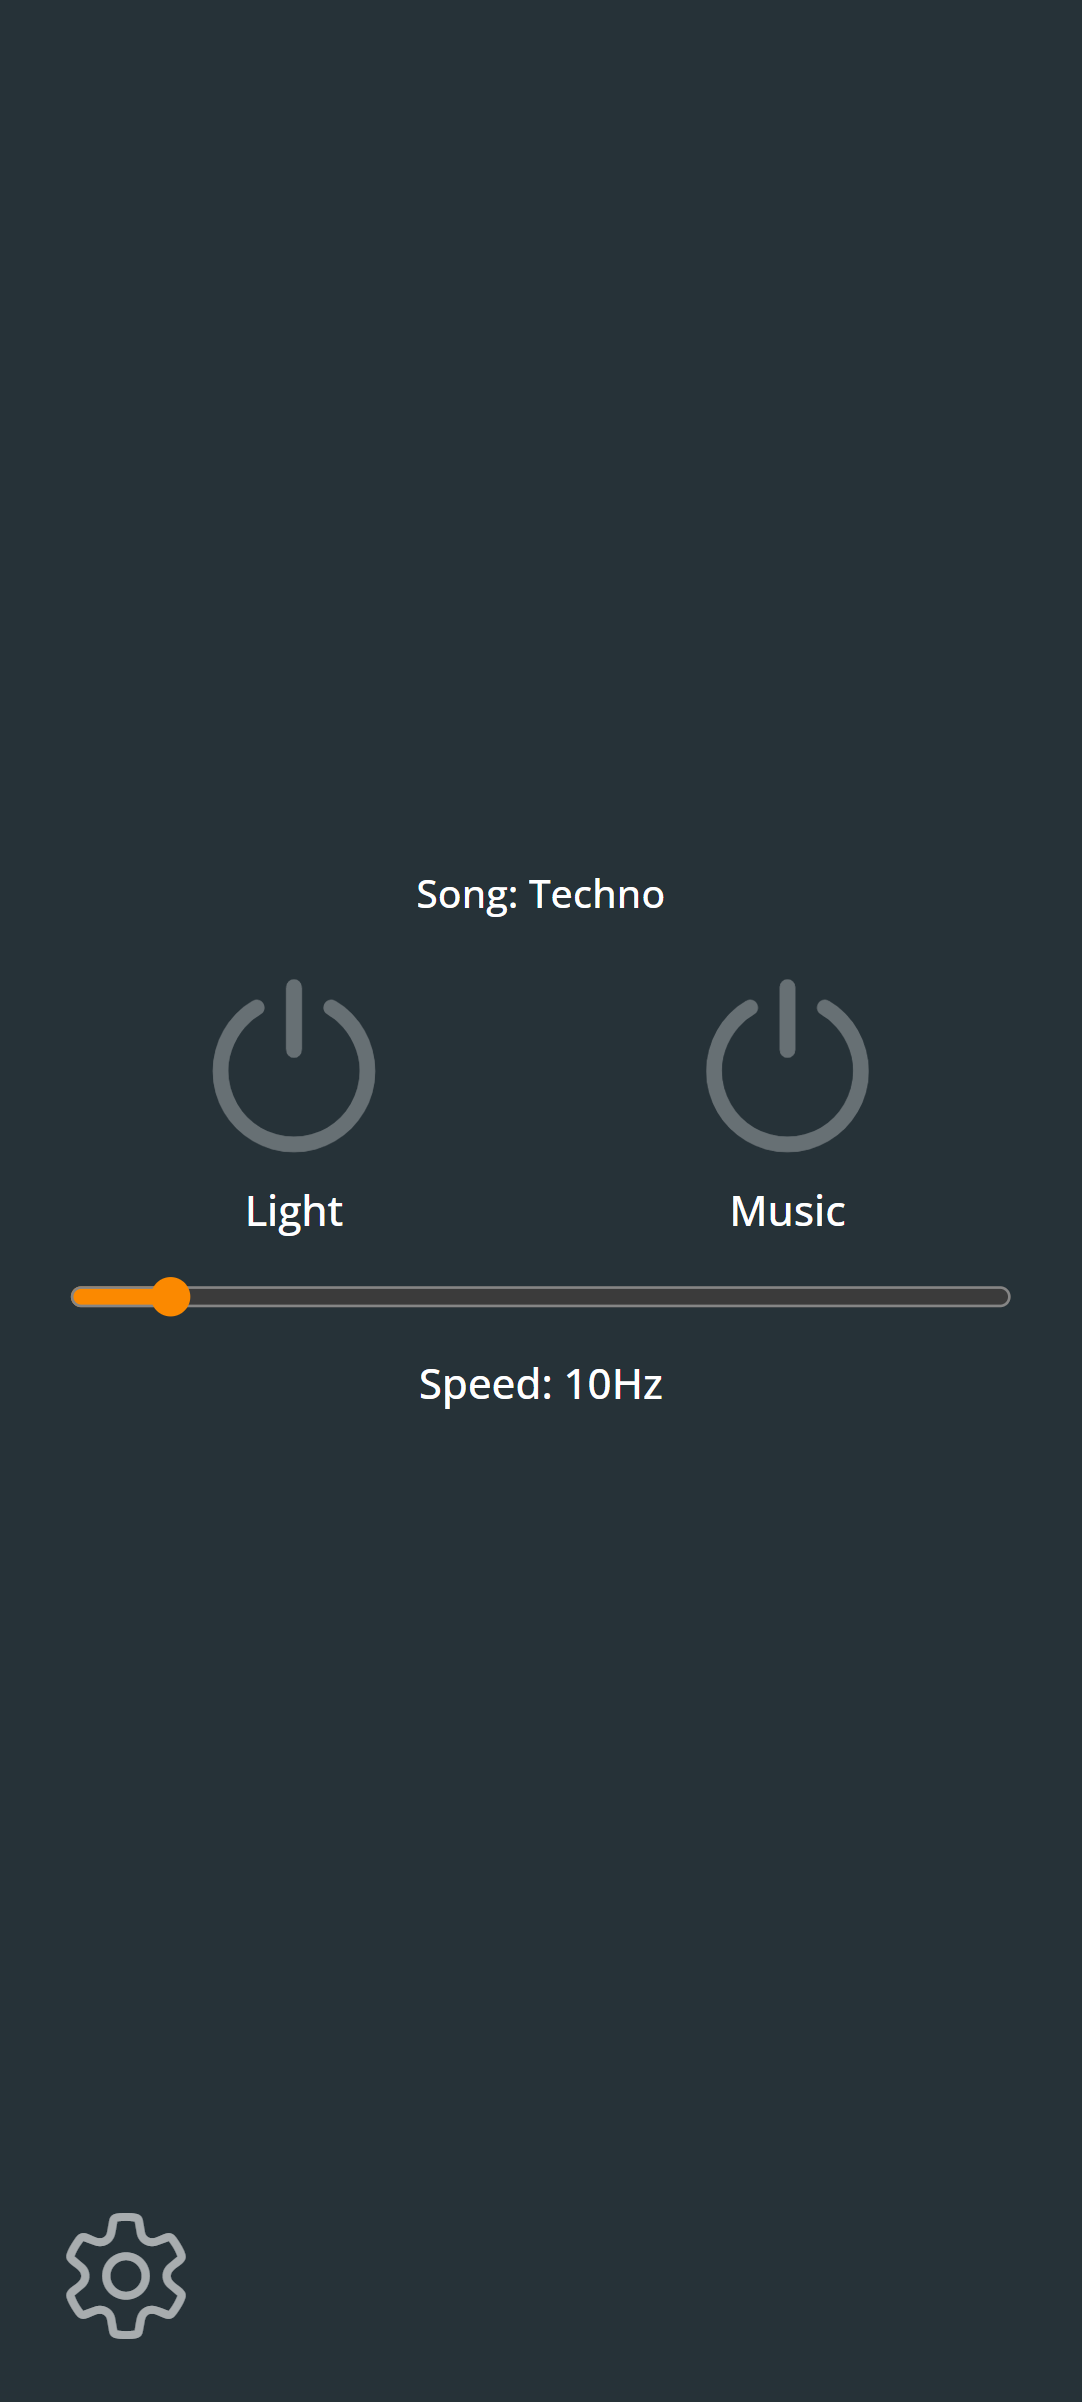This screenshot has width=1082, height=2402.
Task: Click the power symbol above the Light label
Action: point(293,1070)
